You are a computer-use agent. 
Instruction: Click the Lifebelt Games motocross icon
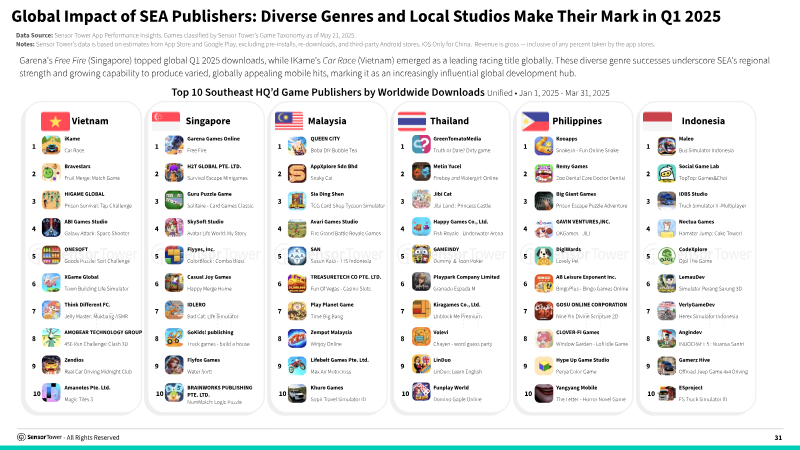click(x=297, y=366)
